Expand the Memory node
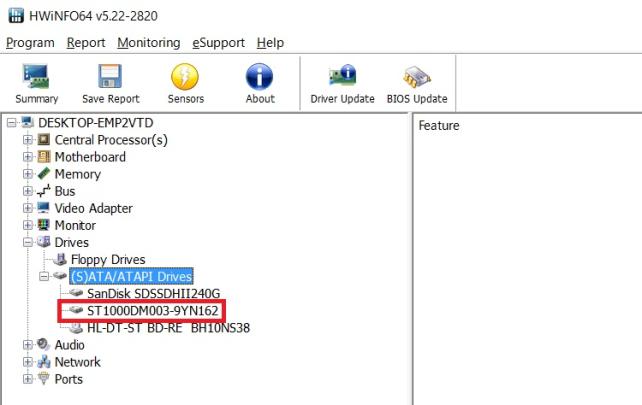 [x=28, y=174]
